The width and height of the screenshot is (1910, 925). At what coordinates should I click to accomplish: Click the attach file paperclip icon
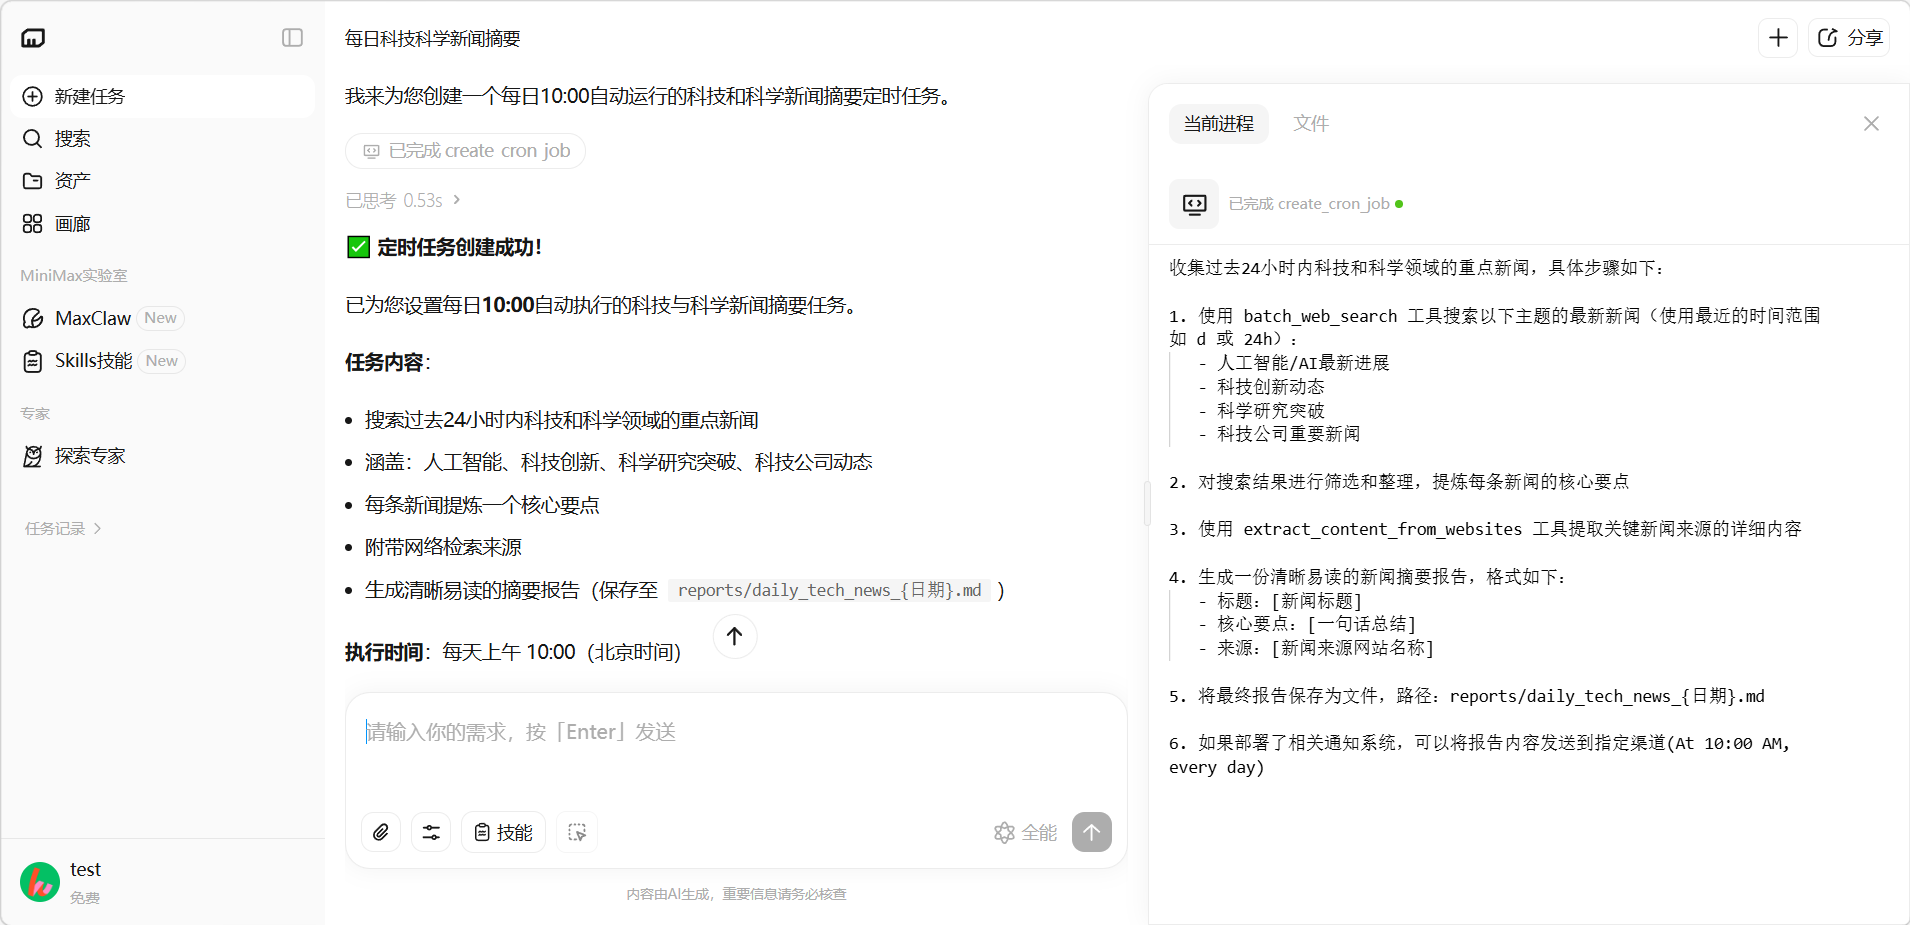point(381,832)
